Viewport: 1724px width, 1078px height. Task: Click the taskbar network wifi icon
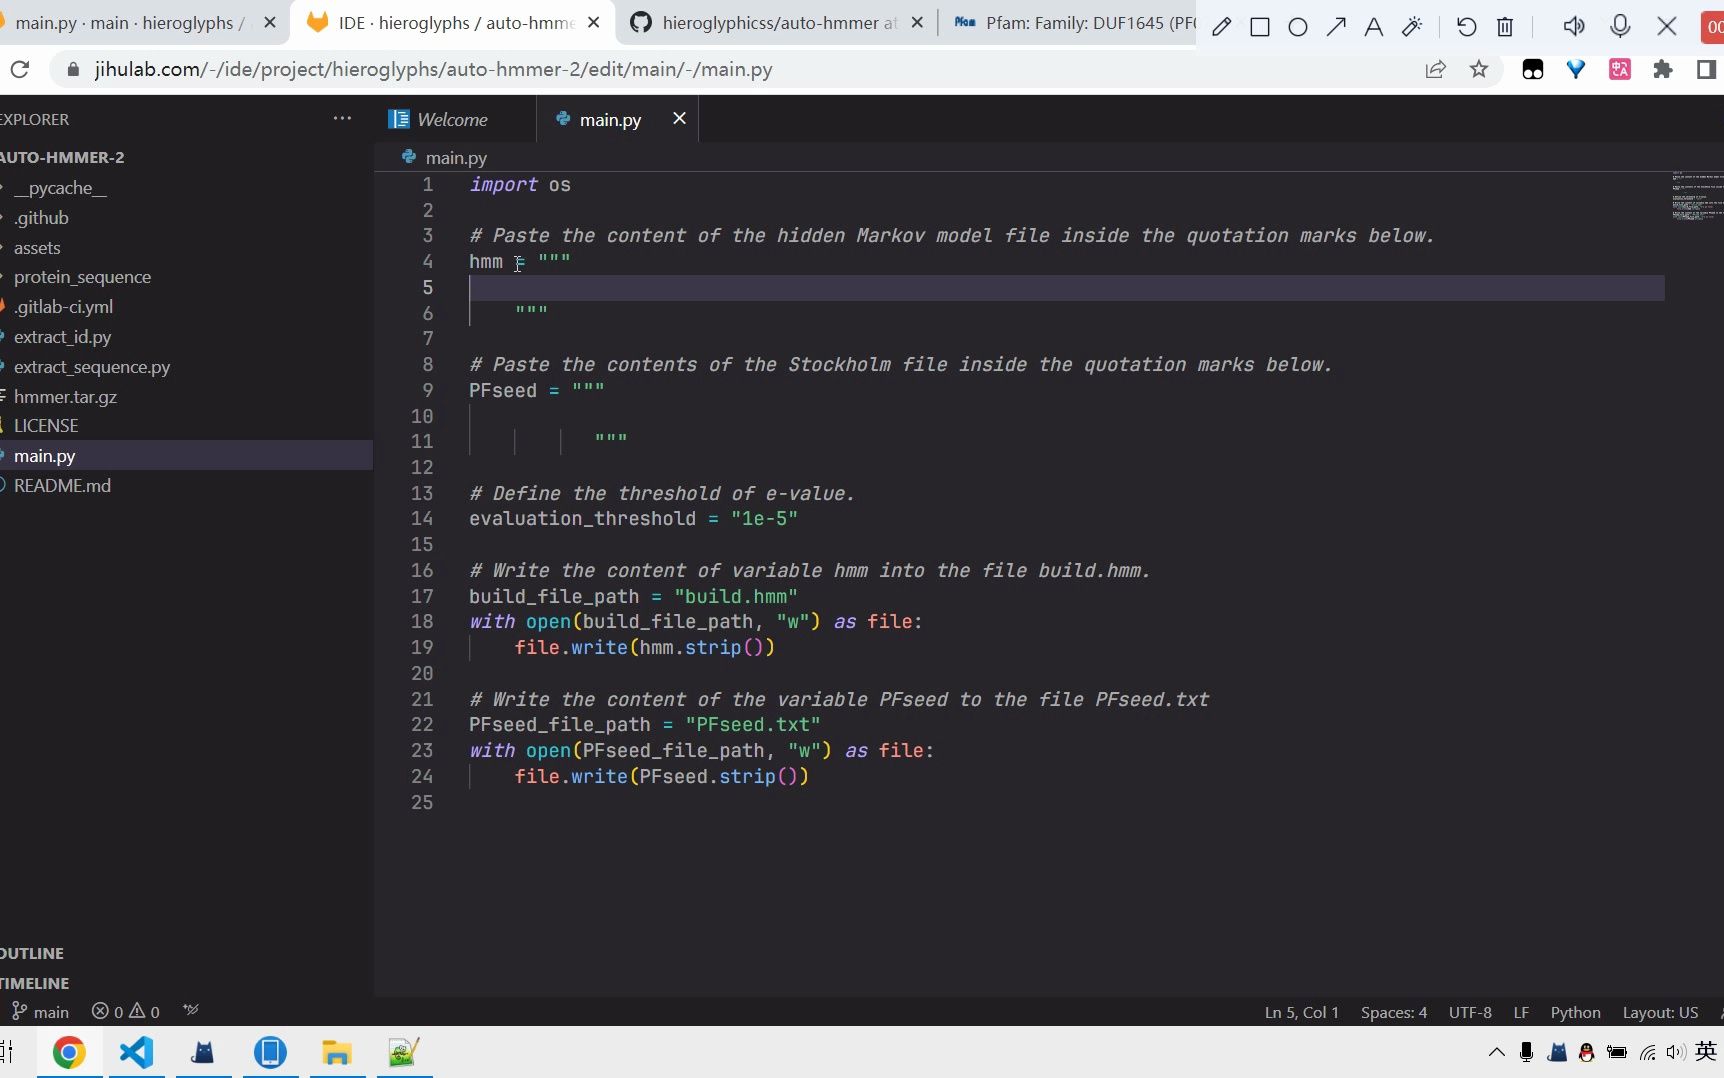[x=1647, y=1052]
